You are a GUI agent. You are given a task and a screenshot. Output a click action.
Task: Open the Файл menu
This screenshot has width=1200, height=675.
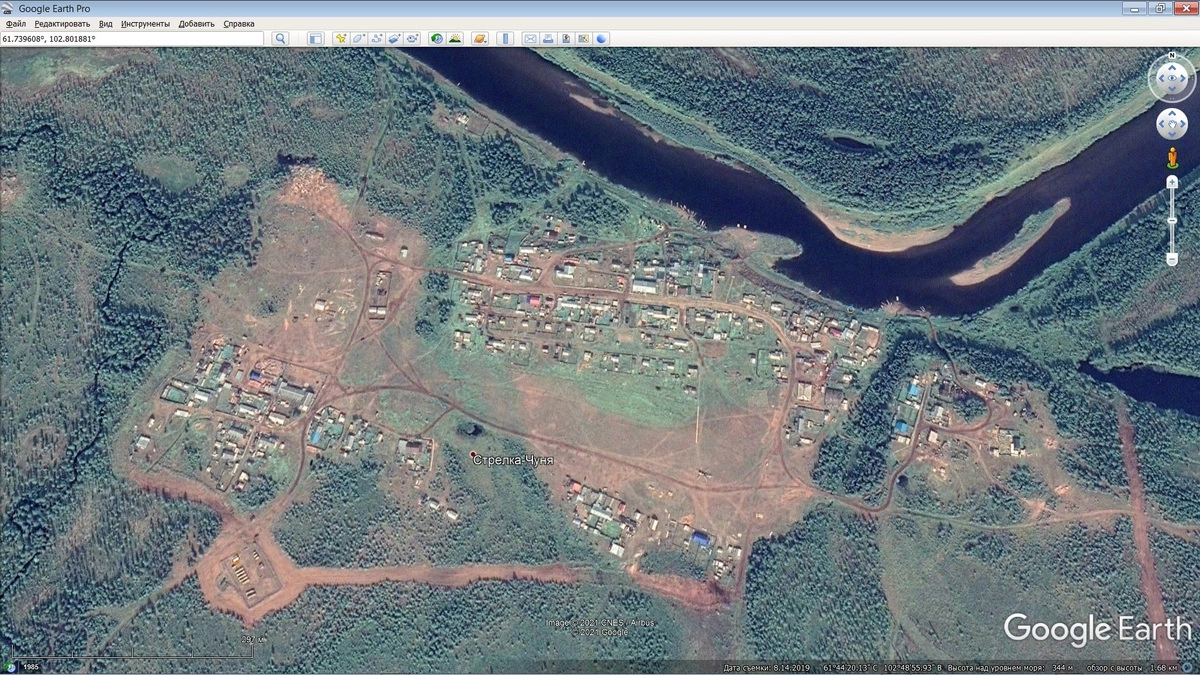click(x=15, y=23)
